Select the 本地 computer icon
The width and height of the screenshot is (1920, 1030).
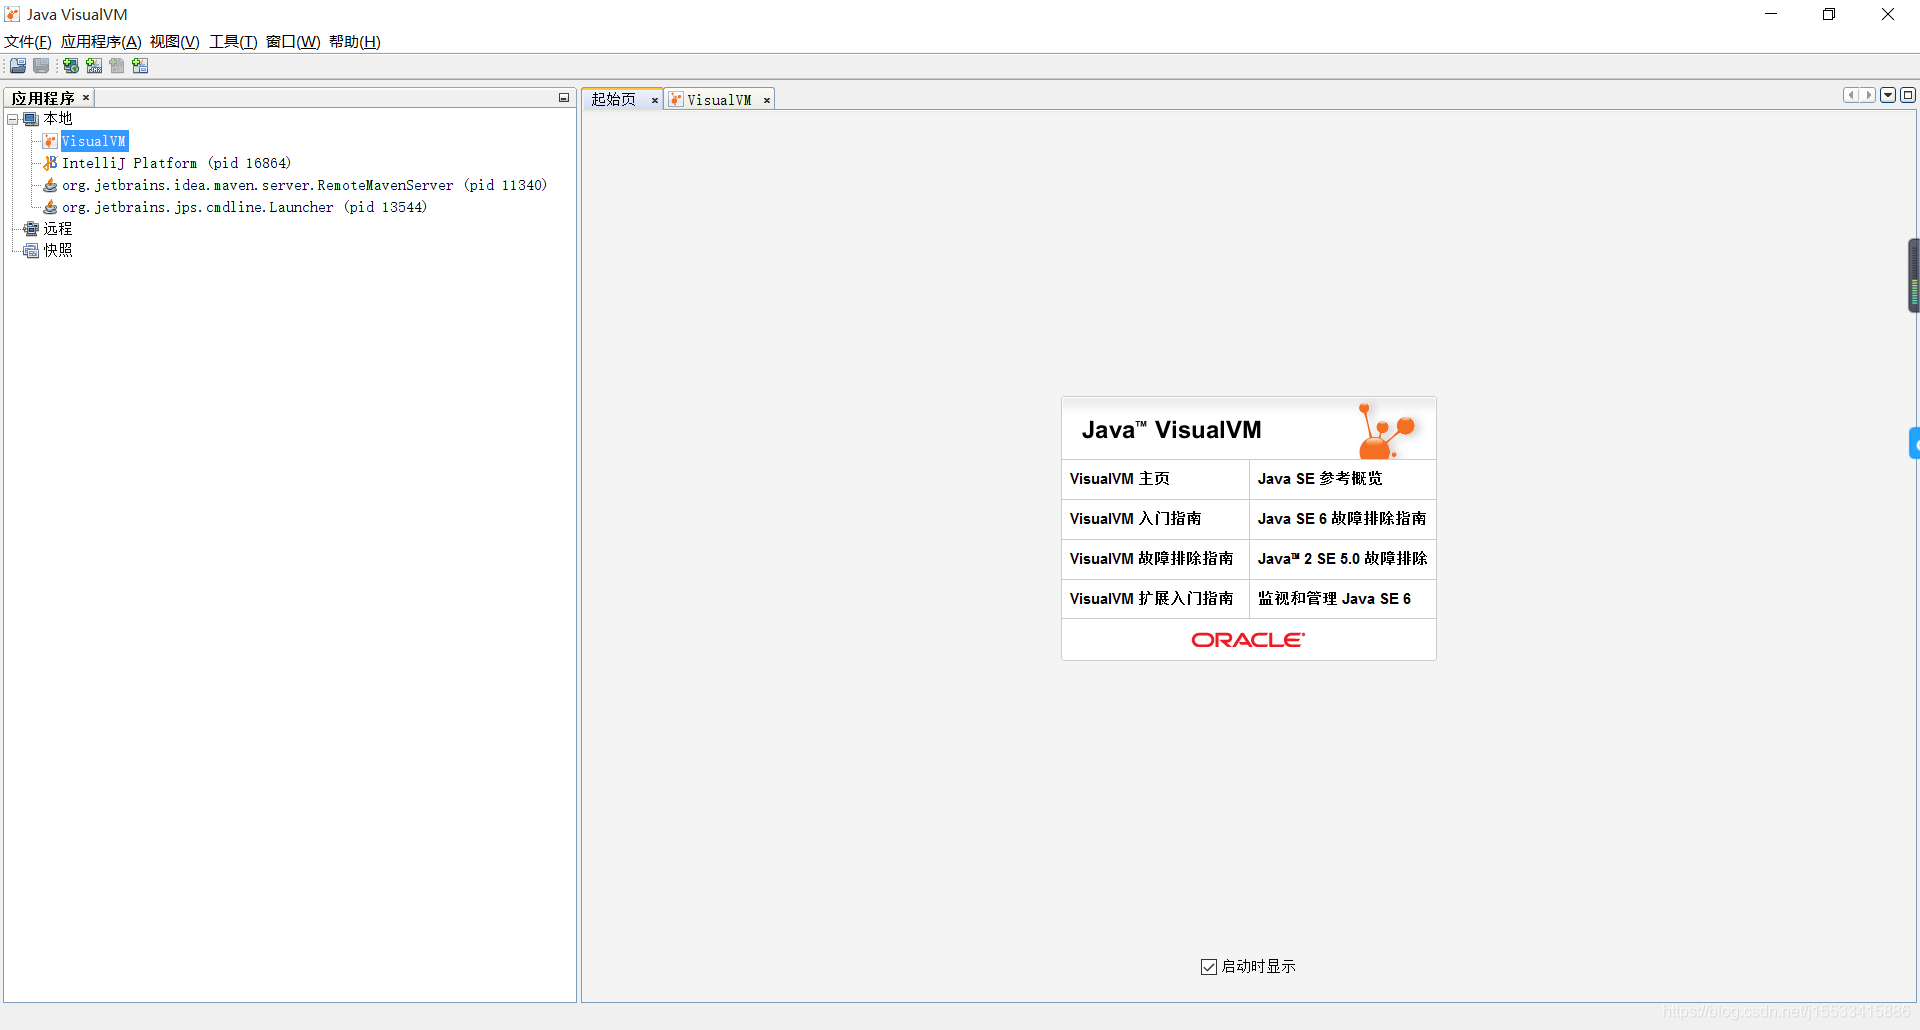pyautogui.click(x=31, y=119)
